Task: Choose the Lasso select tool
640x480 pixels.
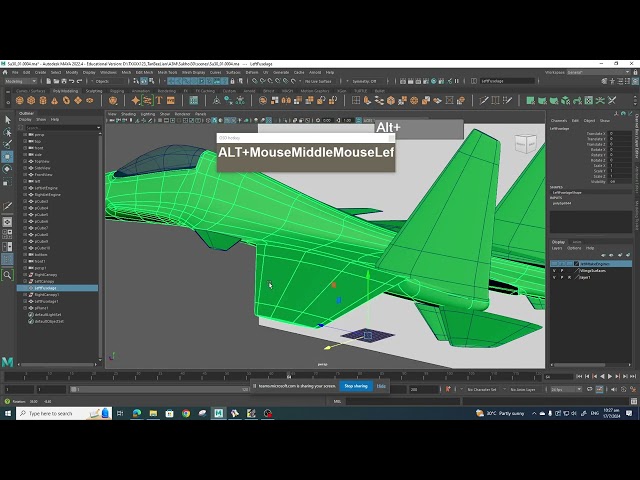Action: (x=7, y=132)
